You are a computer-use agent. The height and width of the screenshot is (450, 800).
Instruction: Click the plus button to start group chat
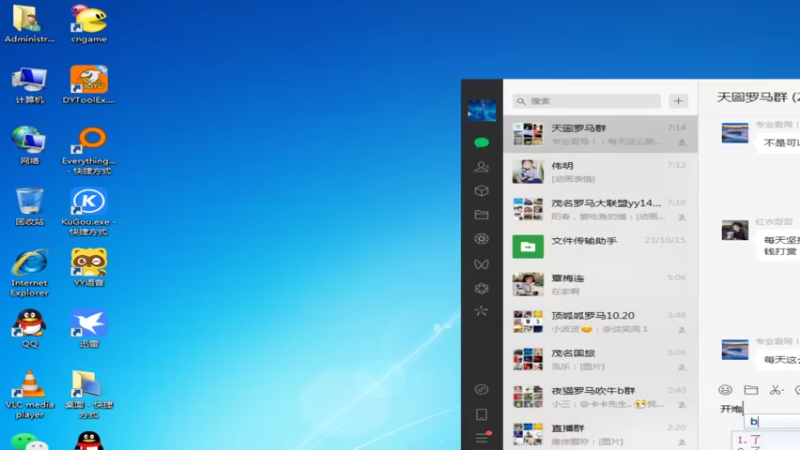point(678,101)
